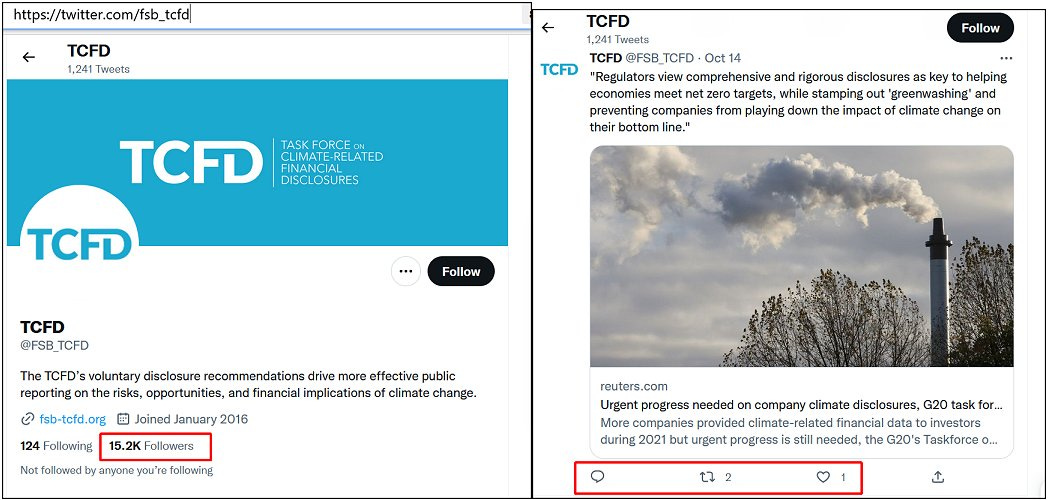Screen dimensions: 1050x500
Task: Select '1,241 Tweets' in the left header
Action: pos(98,69)
